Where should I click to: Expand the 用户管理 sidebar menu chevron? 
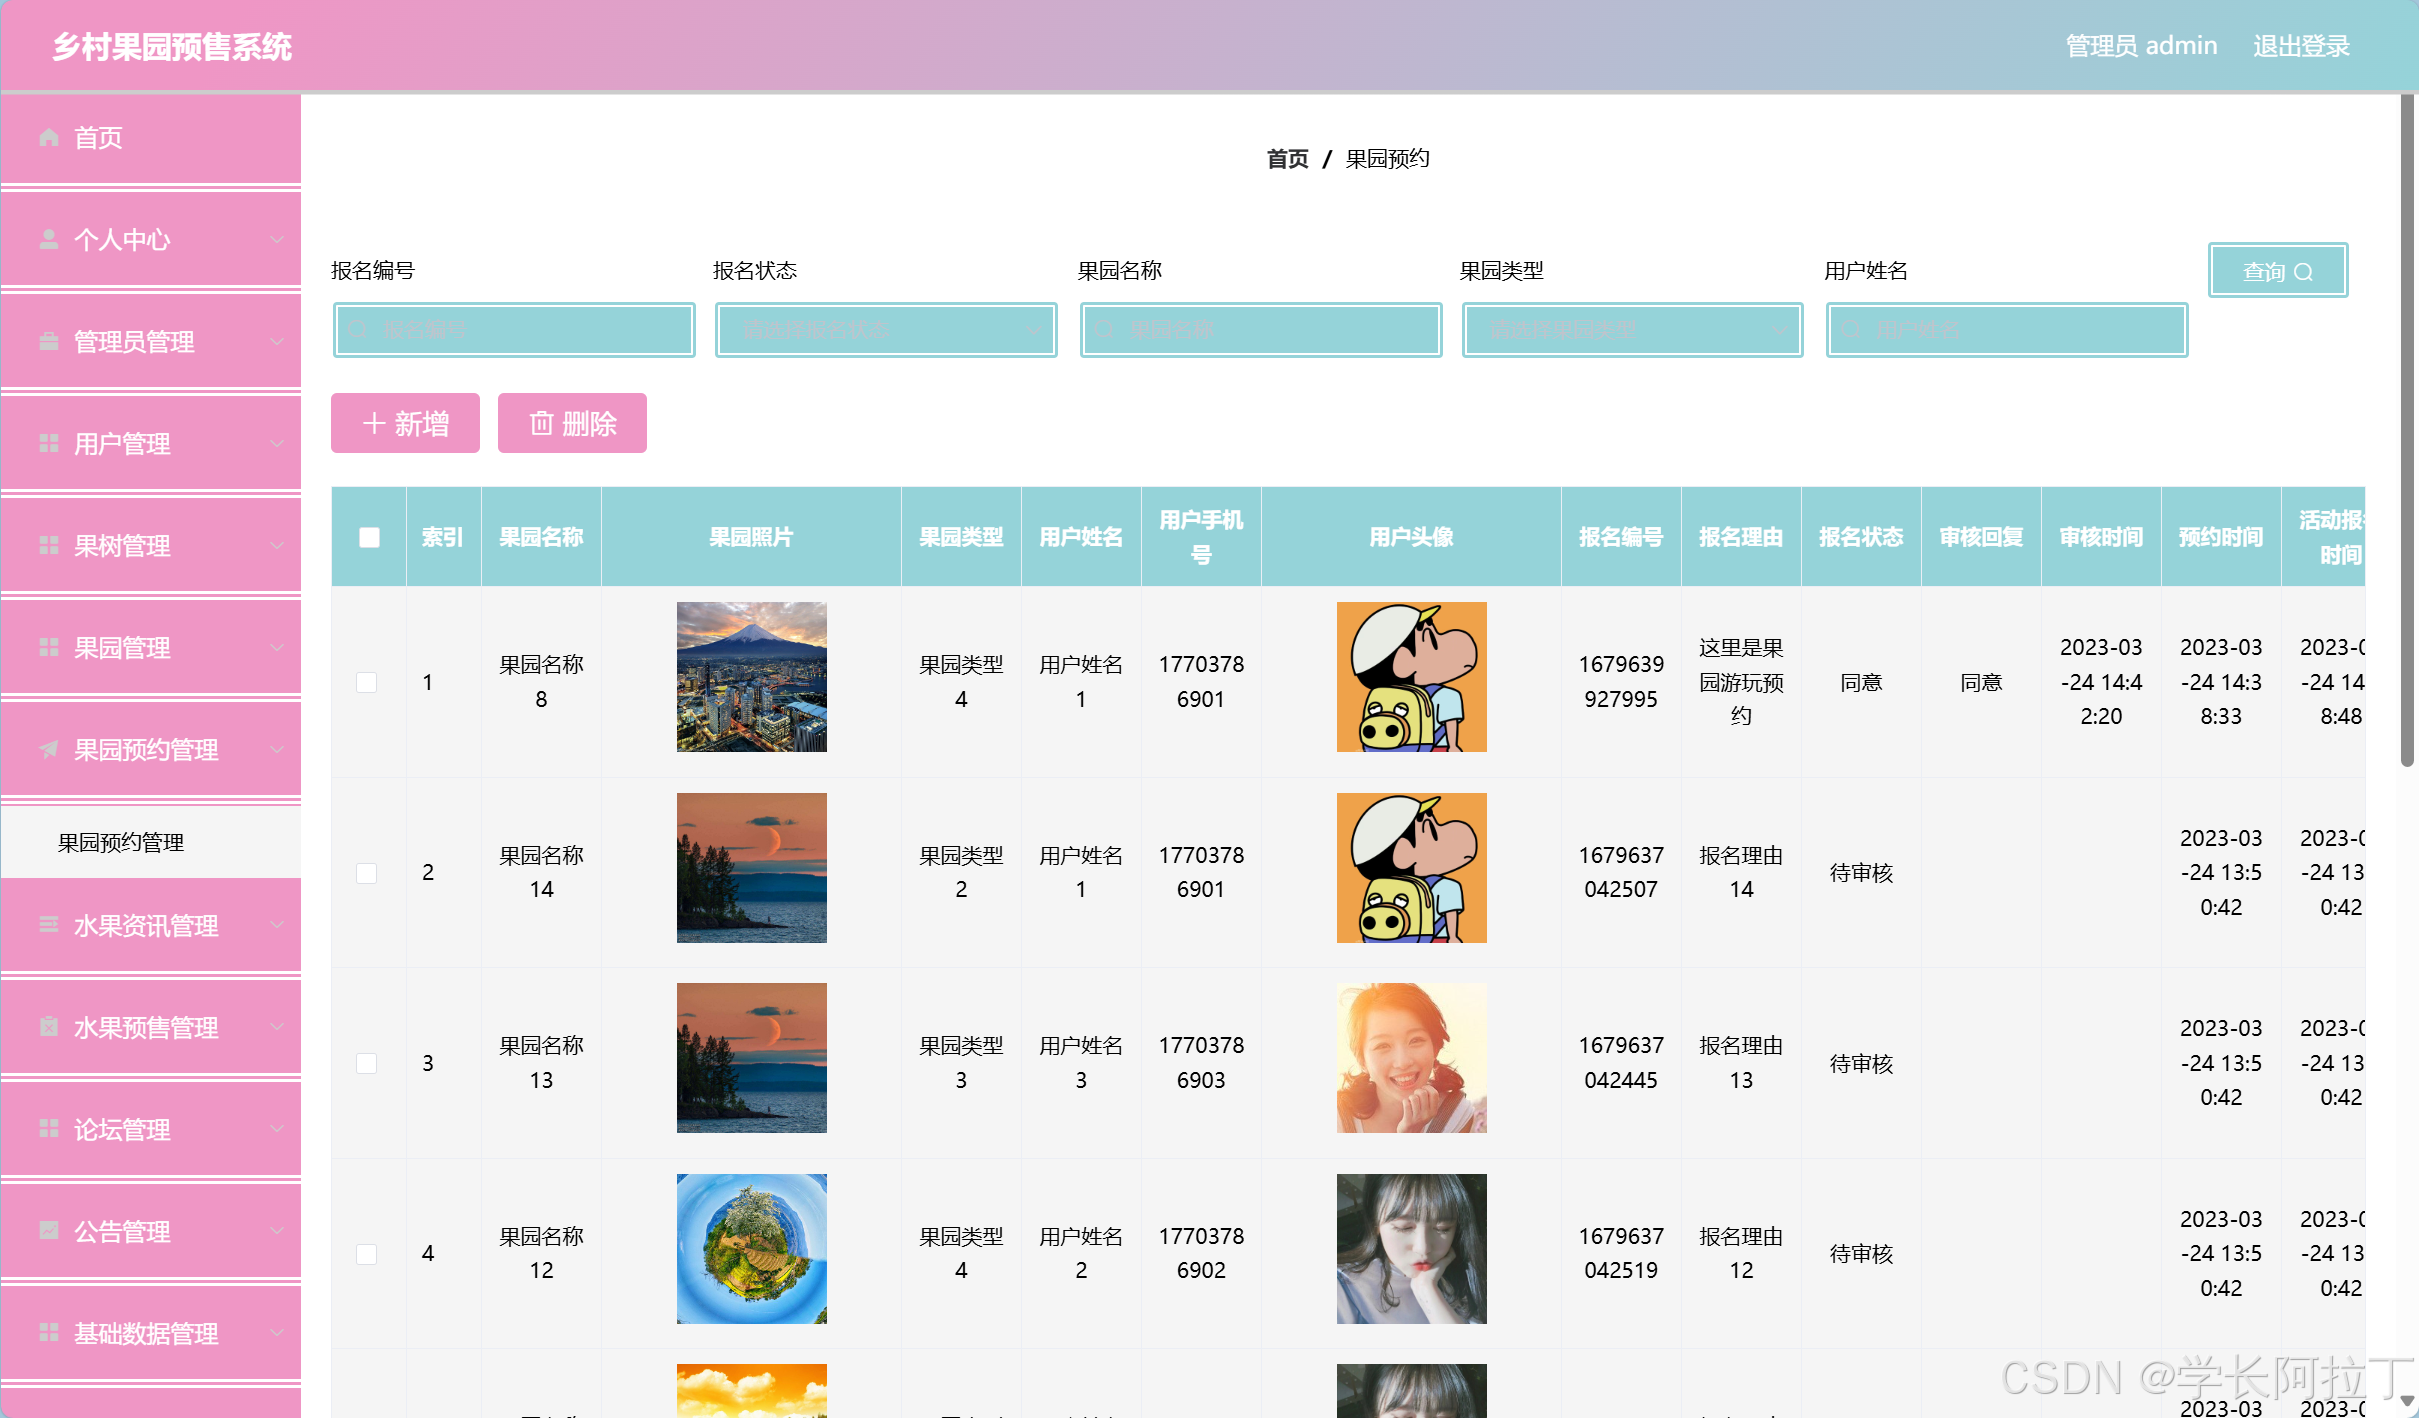[x=277, y=444]
